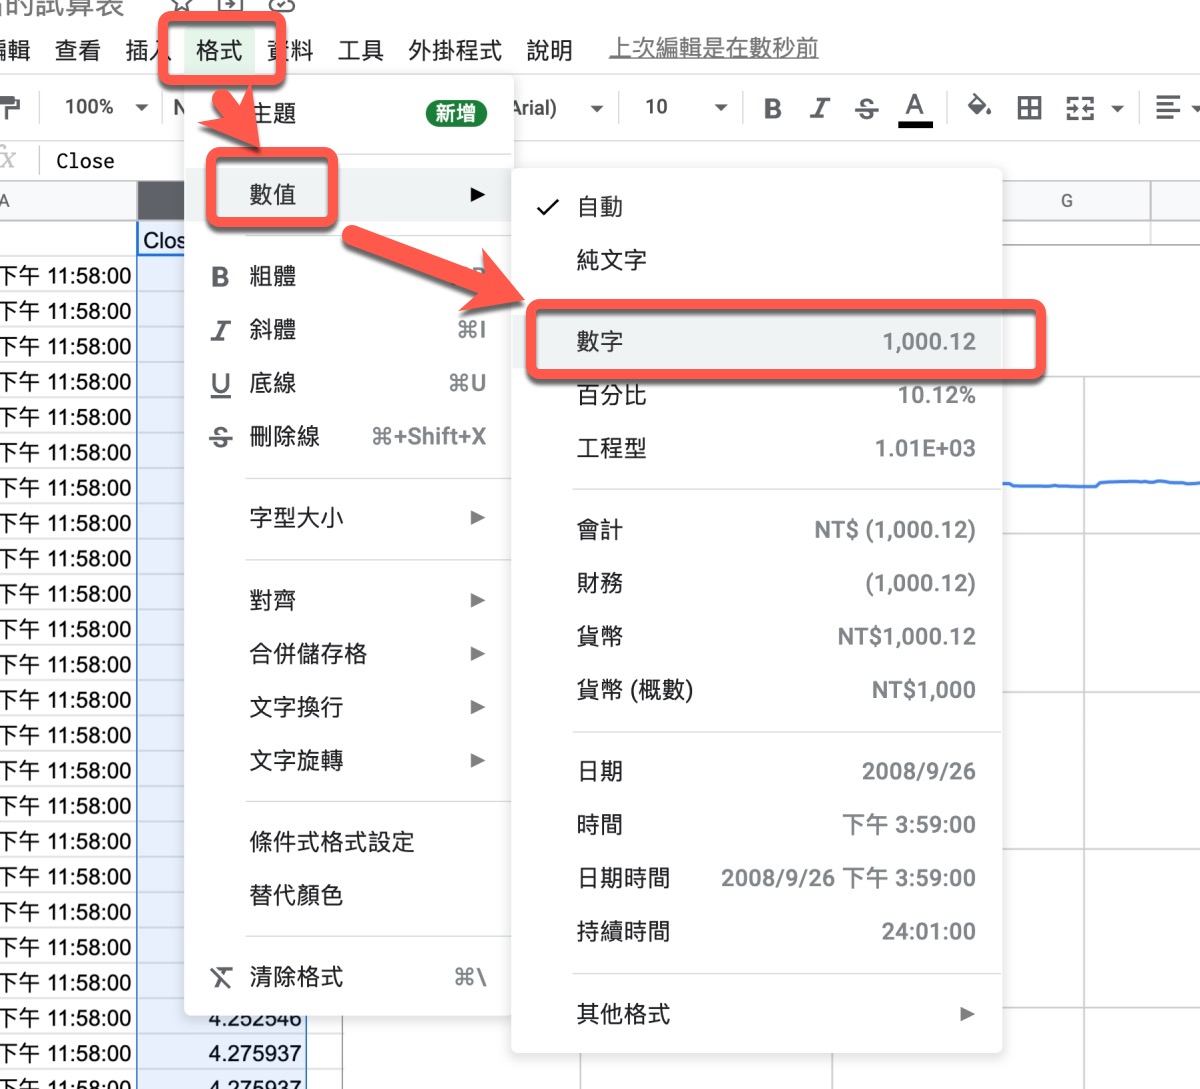Click the horizontal align icon
The image size is (1200, 1089).
(1167, 108)
